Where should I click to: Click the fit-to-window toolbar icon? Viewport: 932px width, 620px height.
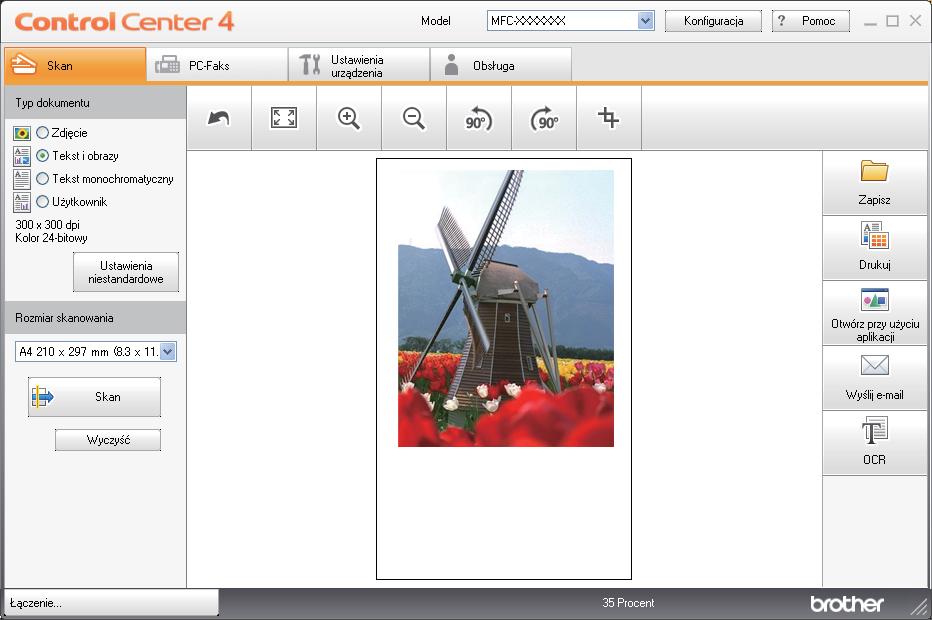(284, 118)
